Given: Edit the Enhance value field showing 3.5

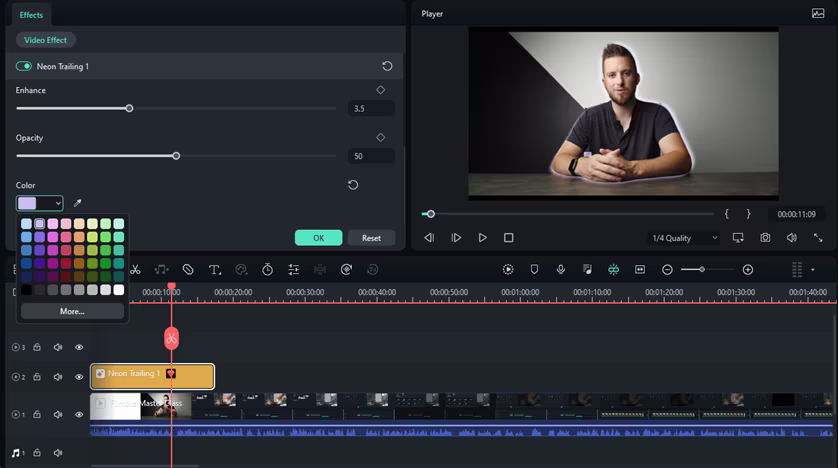Looking at the screenshot, I should [371, 108].
